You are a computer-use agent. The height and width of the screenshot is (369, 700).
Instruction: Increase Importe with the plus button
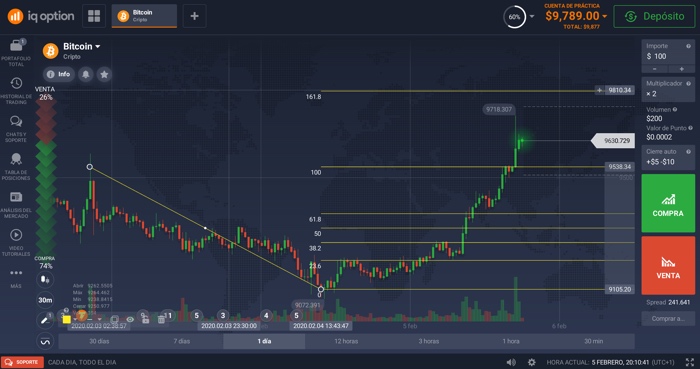(682, 69)
